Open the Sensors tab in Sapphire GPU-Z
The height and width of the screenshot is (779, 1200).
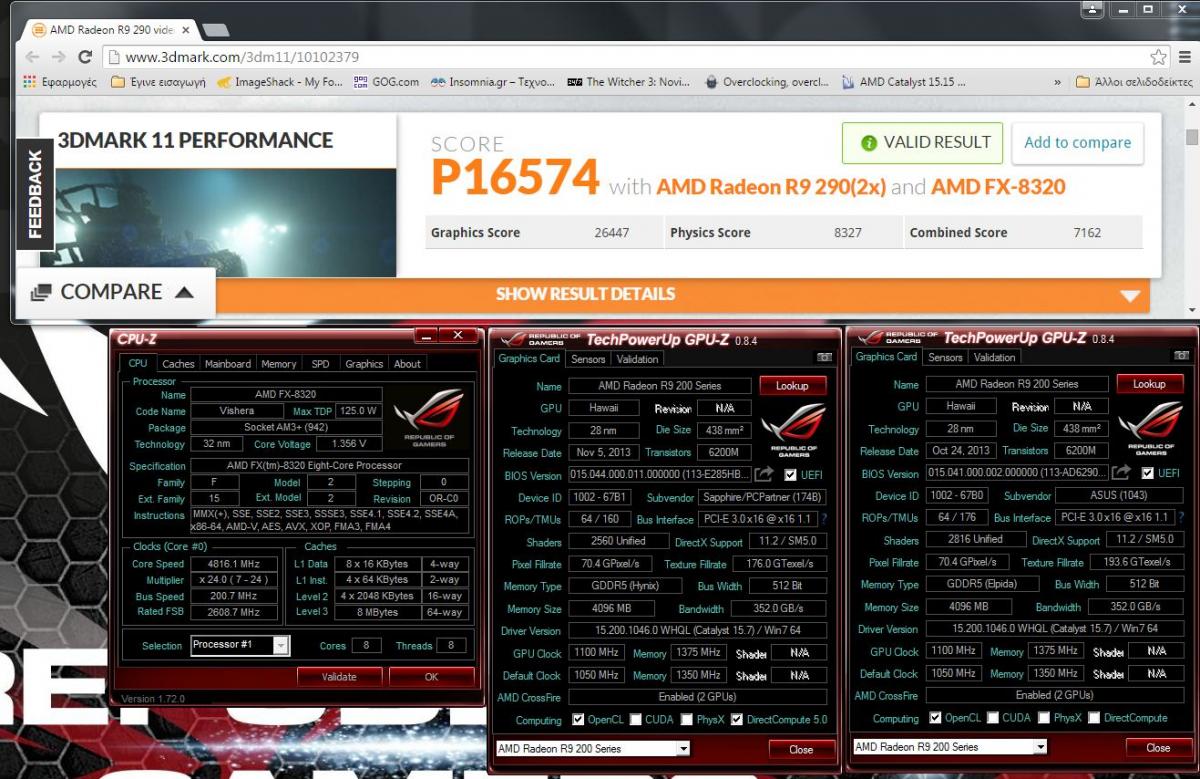(x=588, y=359)
